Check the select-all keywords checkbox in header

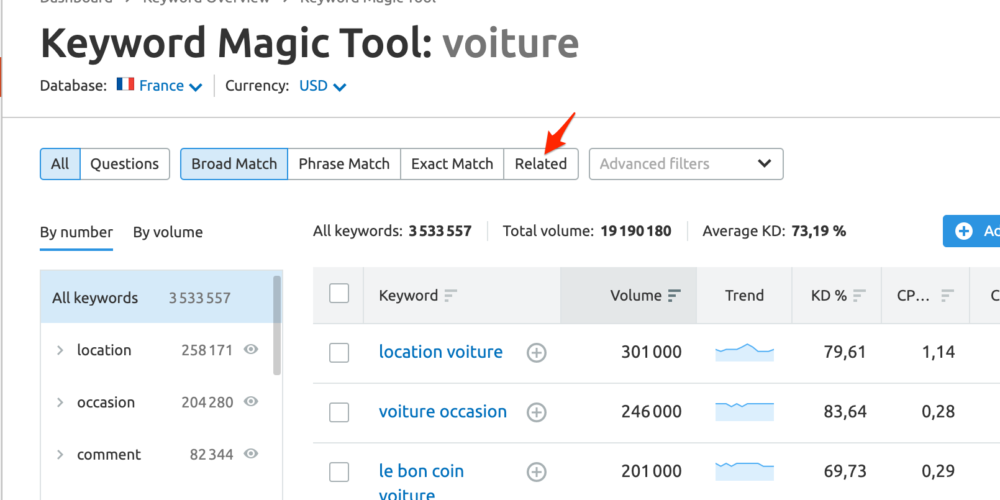339,293
